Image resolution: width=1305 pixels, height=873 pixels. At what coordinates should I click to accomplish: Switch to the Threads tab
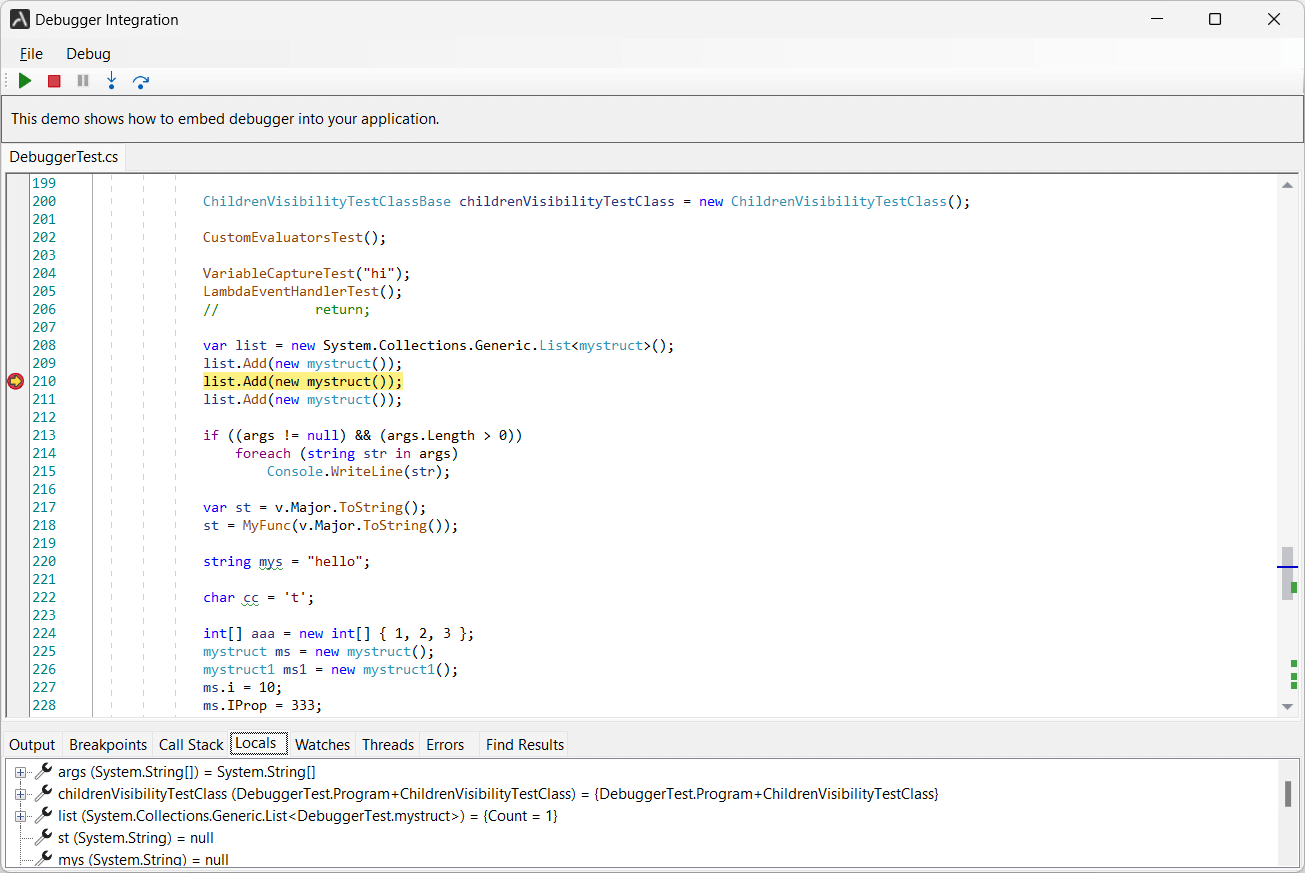click(388, 744)
